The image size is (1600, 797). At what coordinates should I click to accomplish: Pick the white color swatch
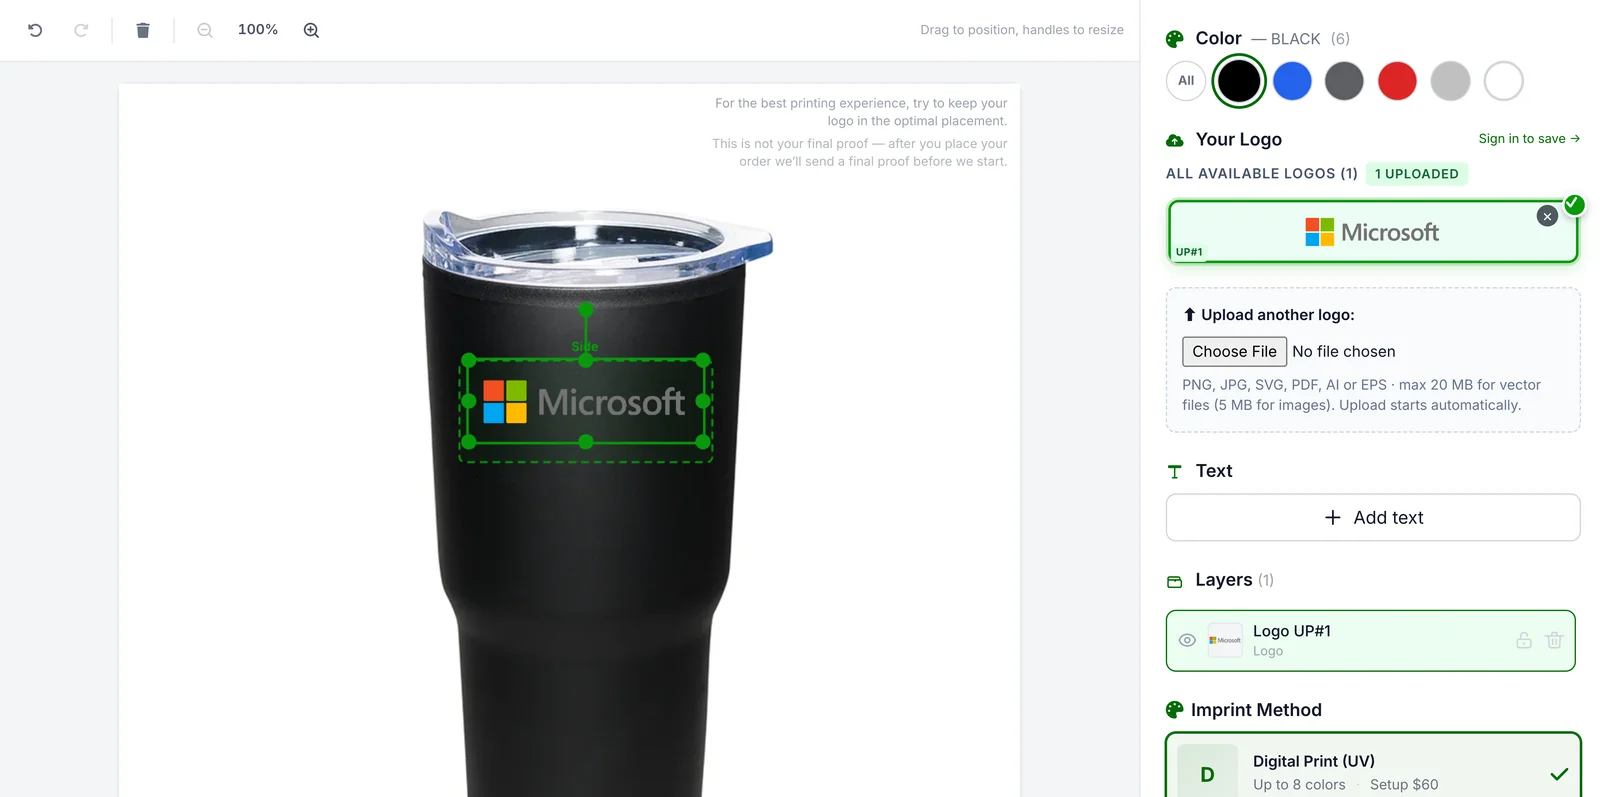click(x=1503, y=81)
